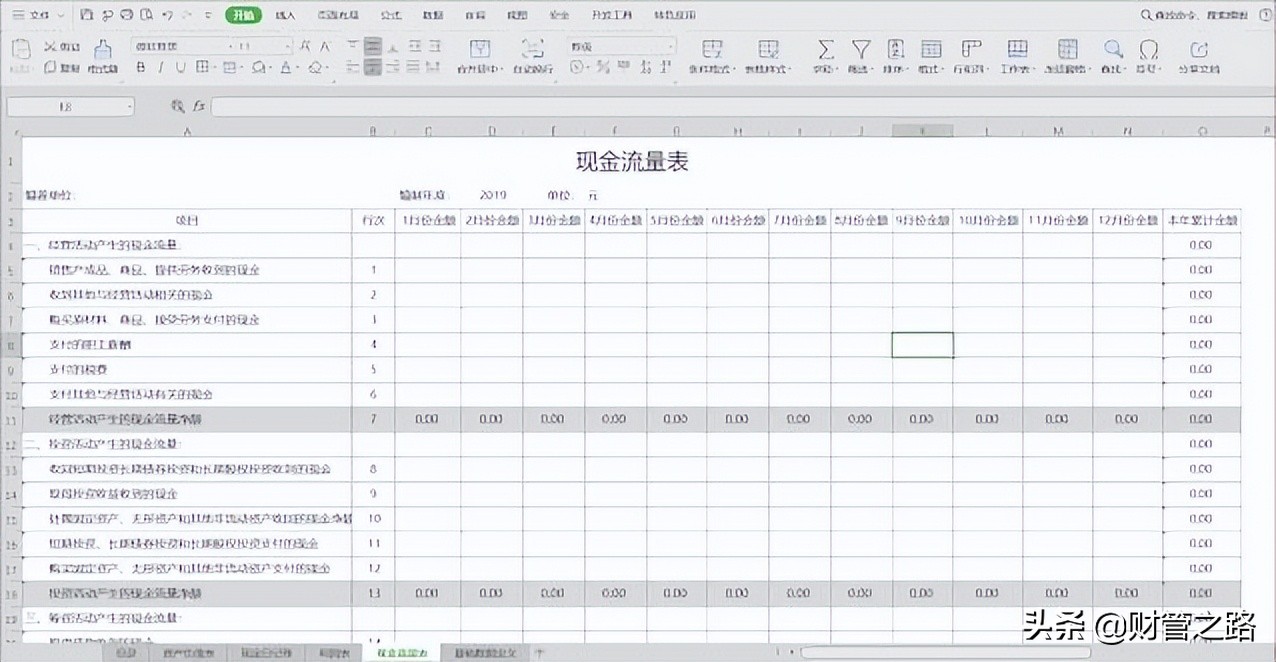Switch to the 插入 ribbon tab
Screen dimensions: 1276x662
tap(285, 14)
